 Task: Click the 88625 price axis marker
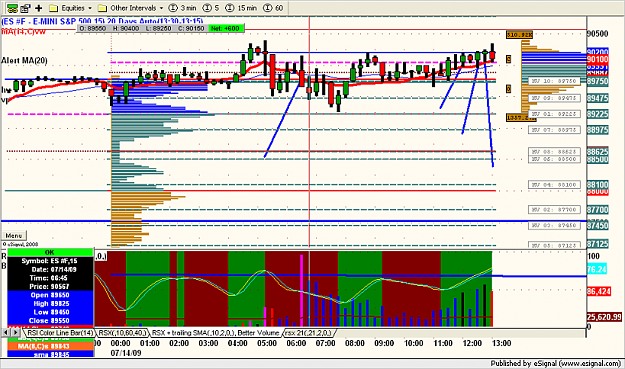pos(597,152)
